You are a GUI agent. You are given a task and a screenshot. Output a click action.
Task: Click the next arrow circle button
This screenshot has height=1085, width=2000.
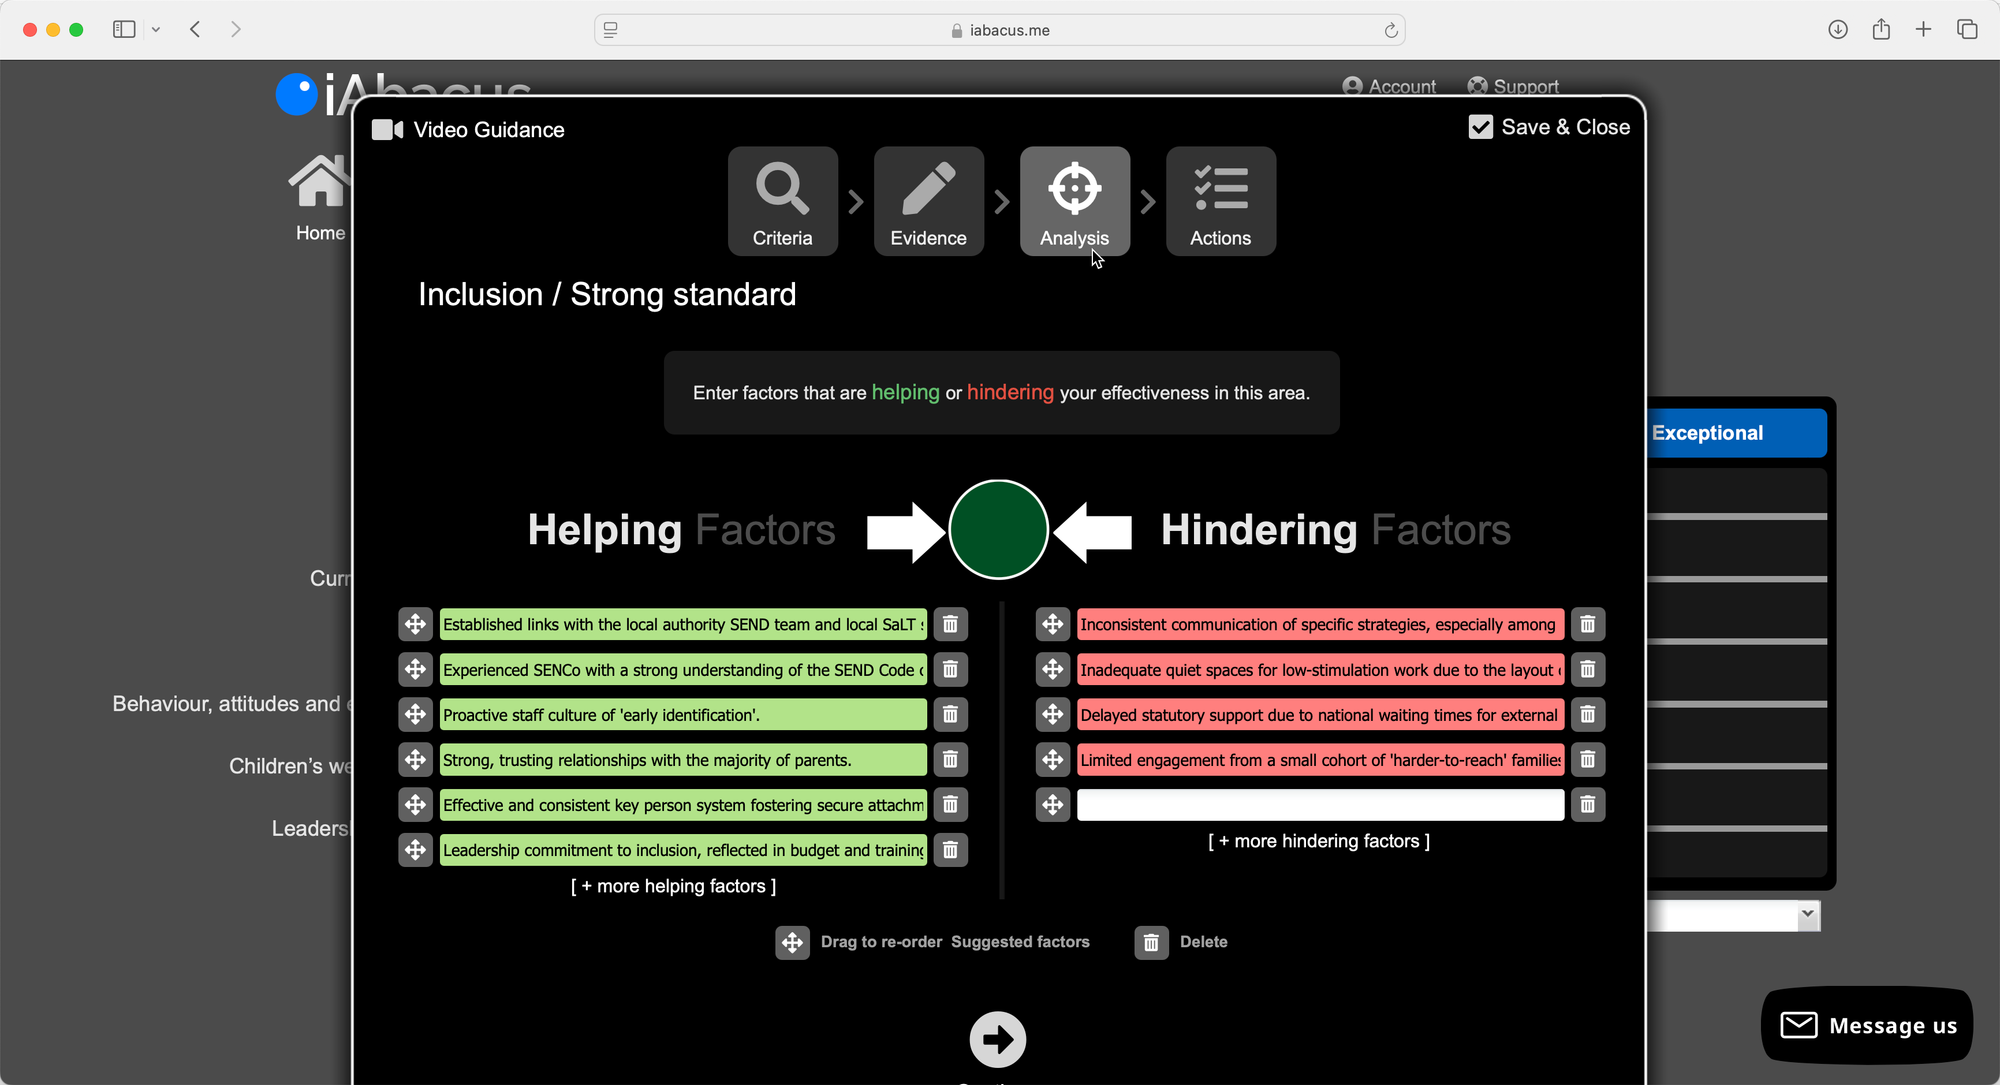point(997,1040)
